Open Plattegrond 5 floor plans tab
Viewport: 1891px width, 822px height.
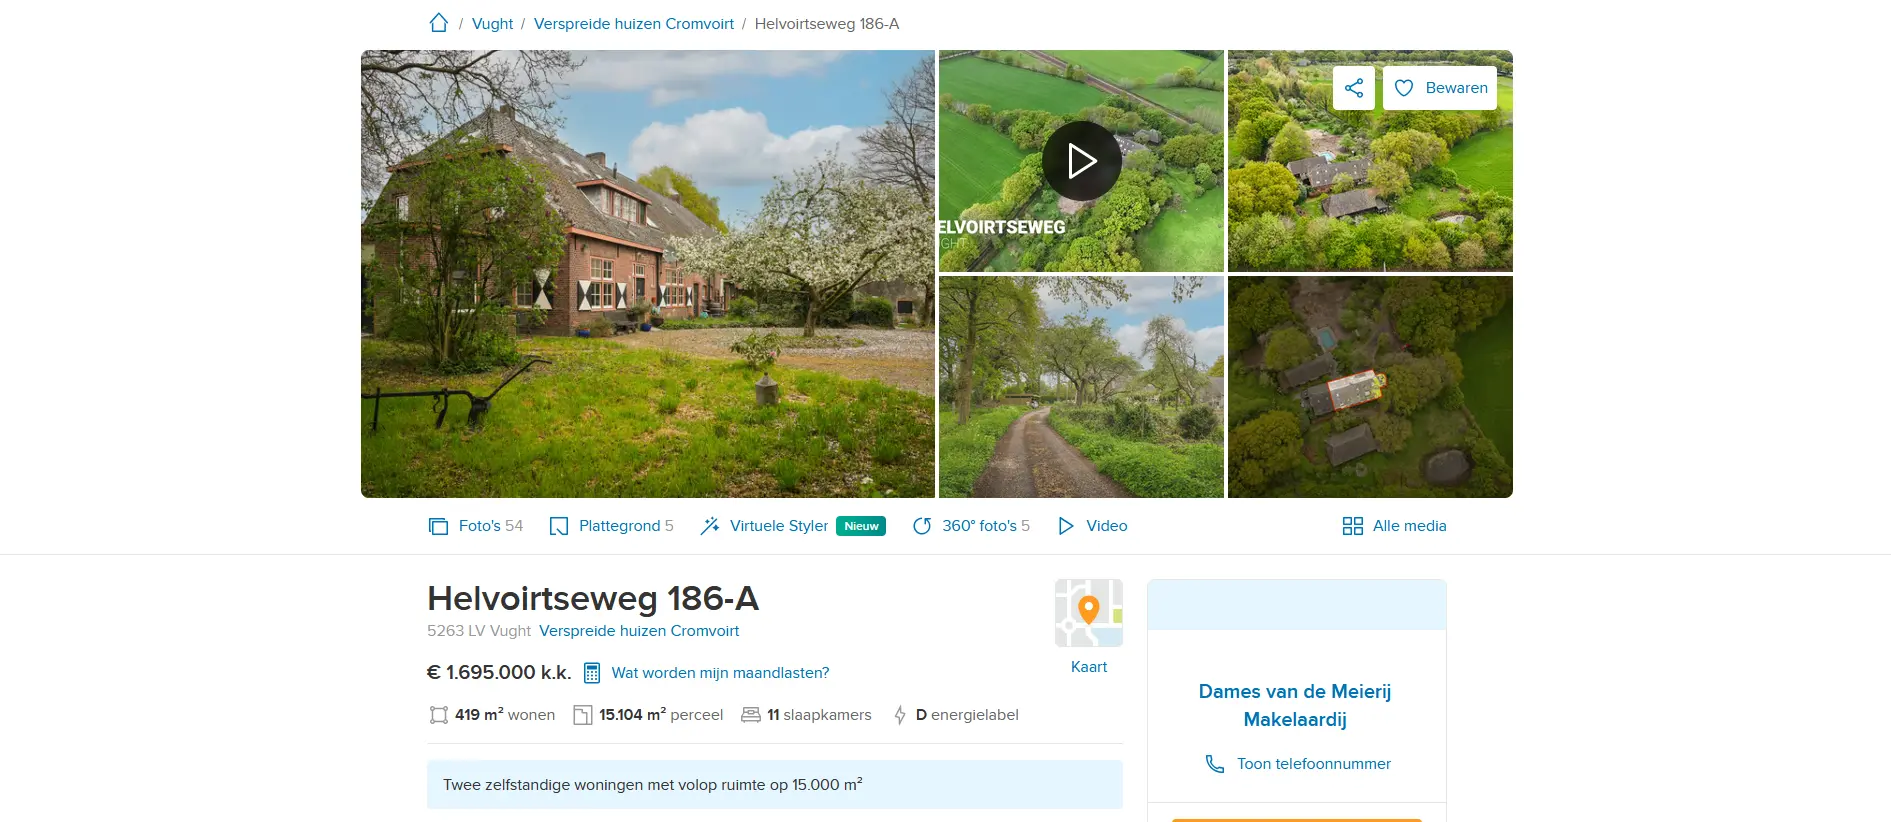click(x=612, y=526)
